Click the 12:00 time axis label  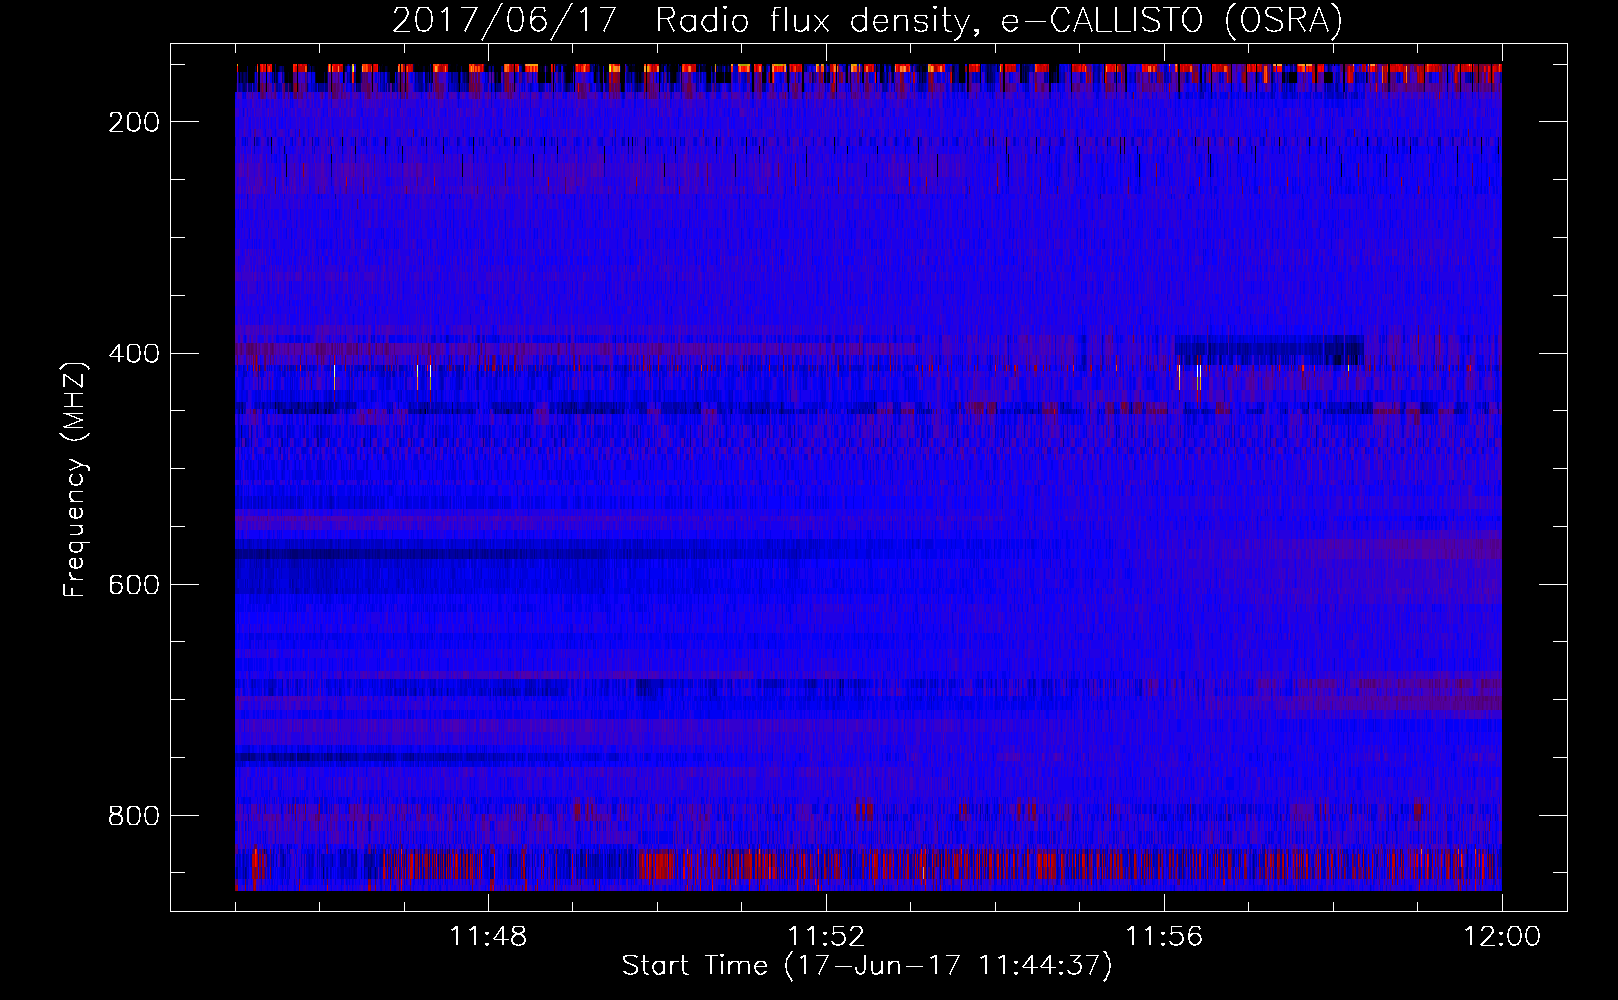tap(1502, 937)
